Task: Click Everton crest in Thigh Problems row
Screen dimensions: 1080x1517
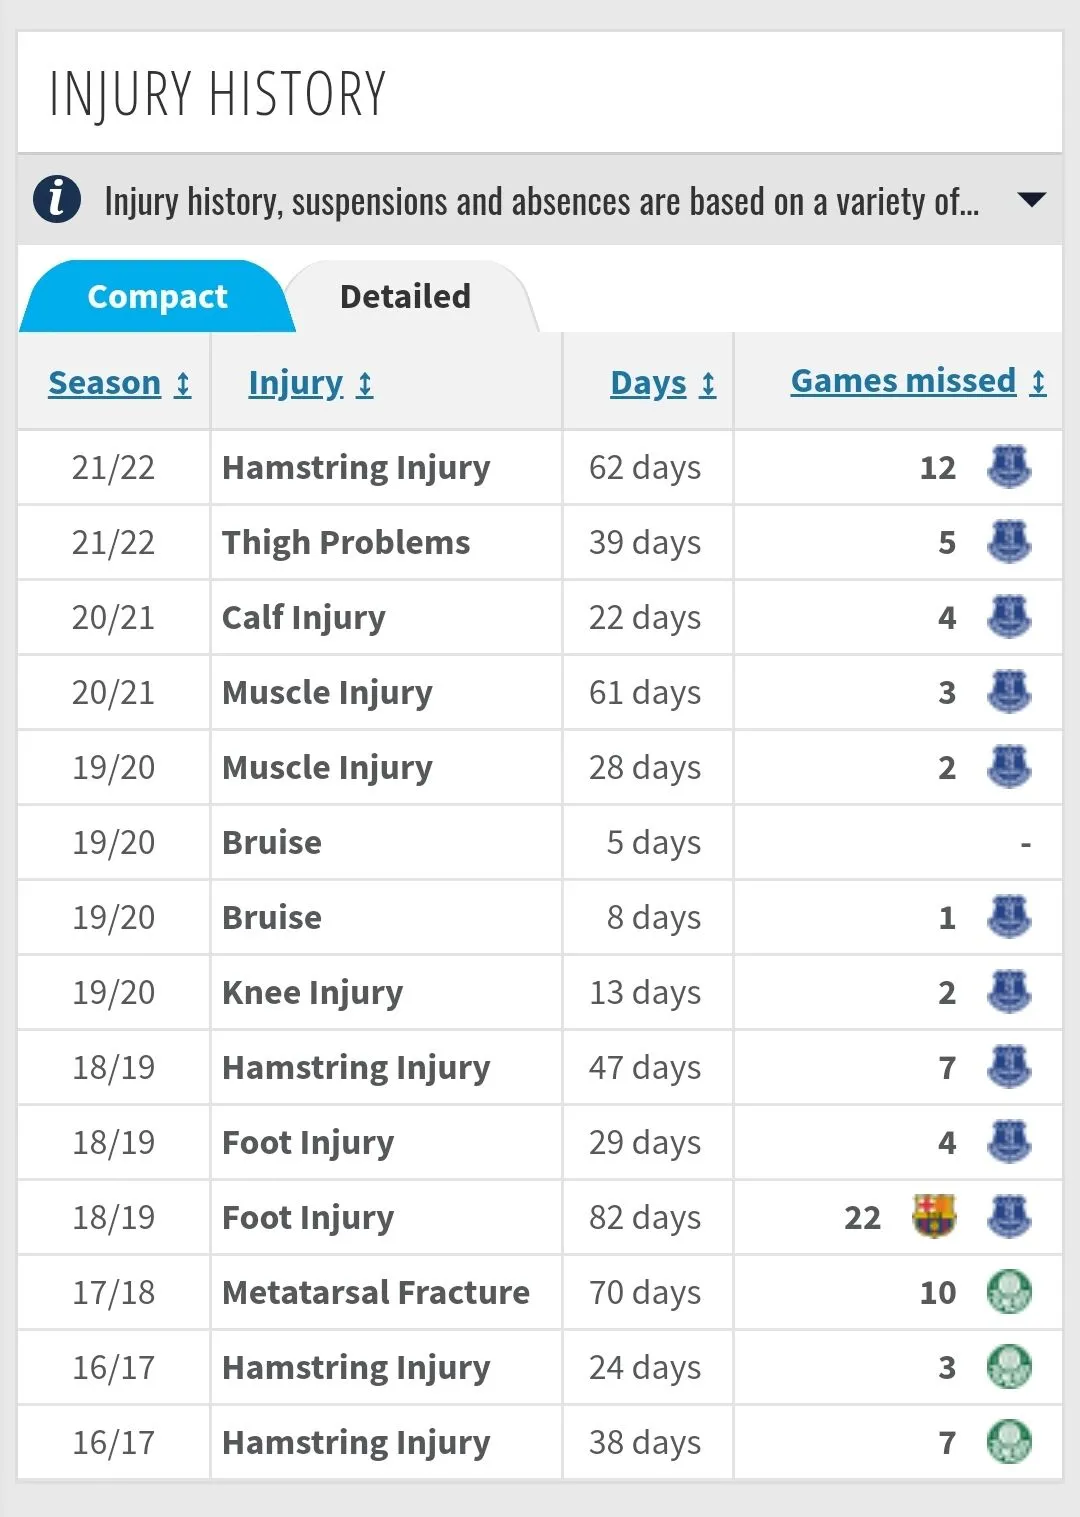Action: 1009,542
